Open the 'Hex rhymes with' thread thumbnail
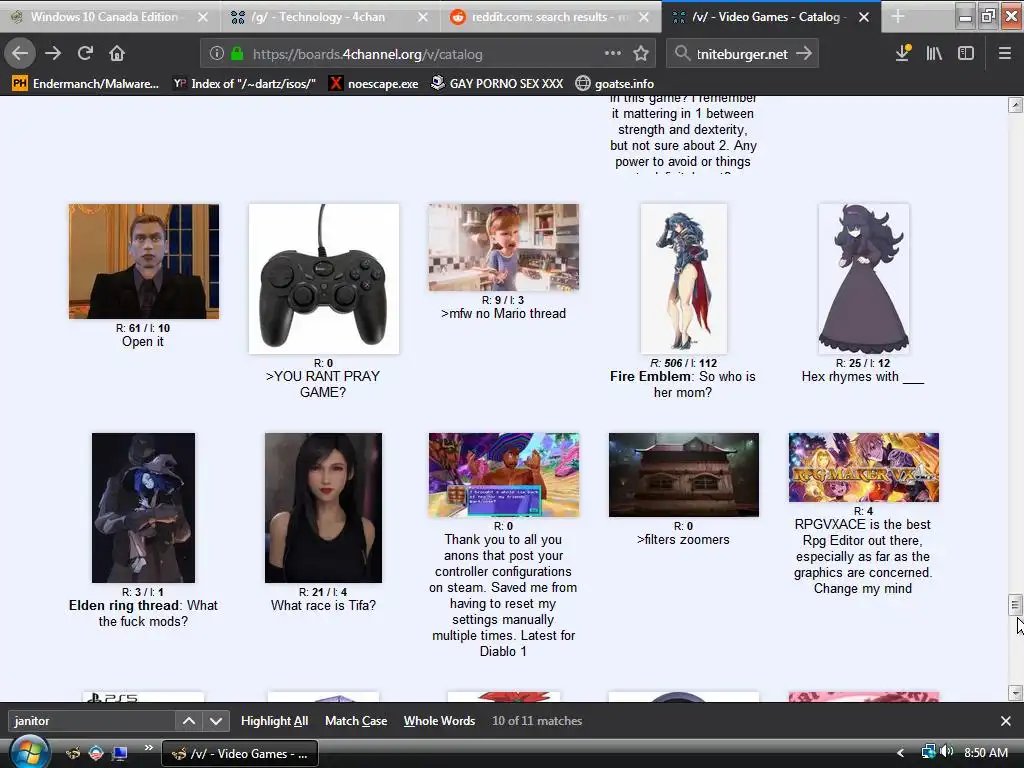1024x768 pixels. click(x=863, y=279)
